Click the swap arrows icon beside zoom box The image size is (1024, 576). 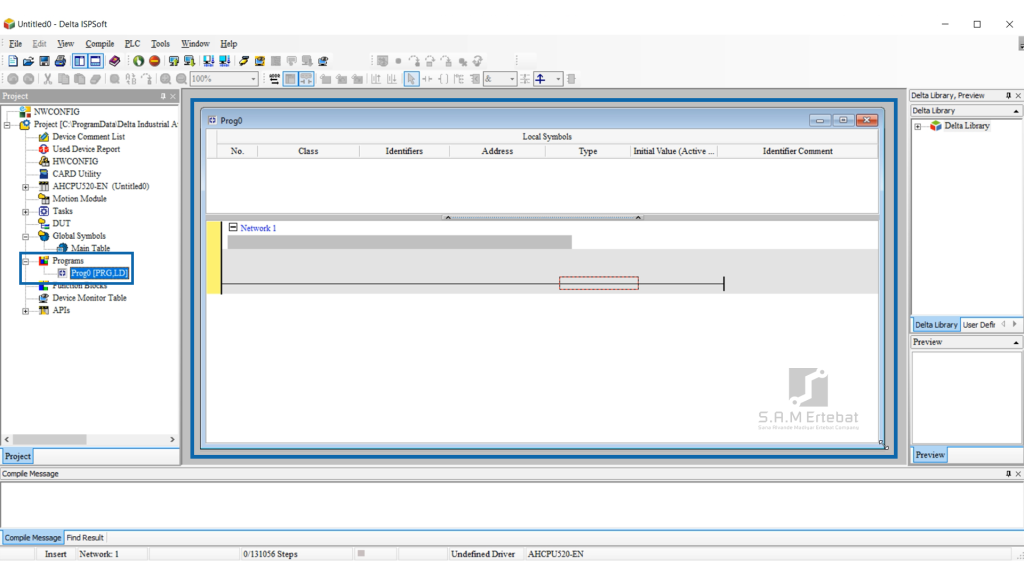274,79
